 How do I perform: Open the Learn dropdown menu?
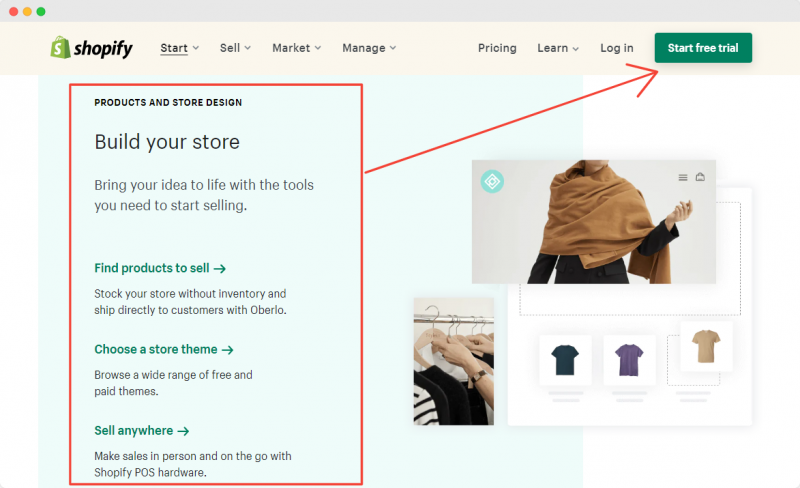pyautogui.click(x=558, y=48)
